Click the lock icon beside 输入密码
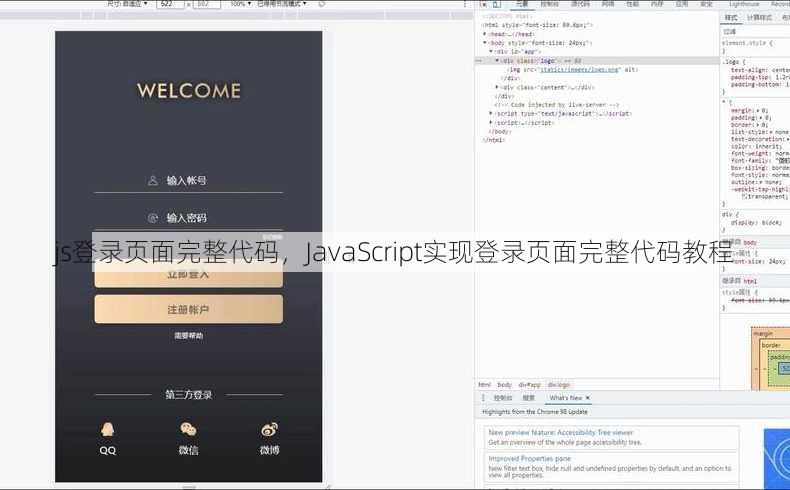The height and width of the screenshot is (490, 790). point(153,218)
